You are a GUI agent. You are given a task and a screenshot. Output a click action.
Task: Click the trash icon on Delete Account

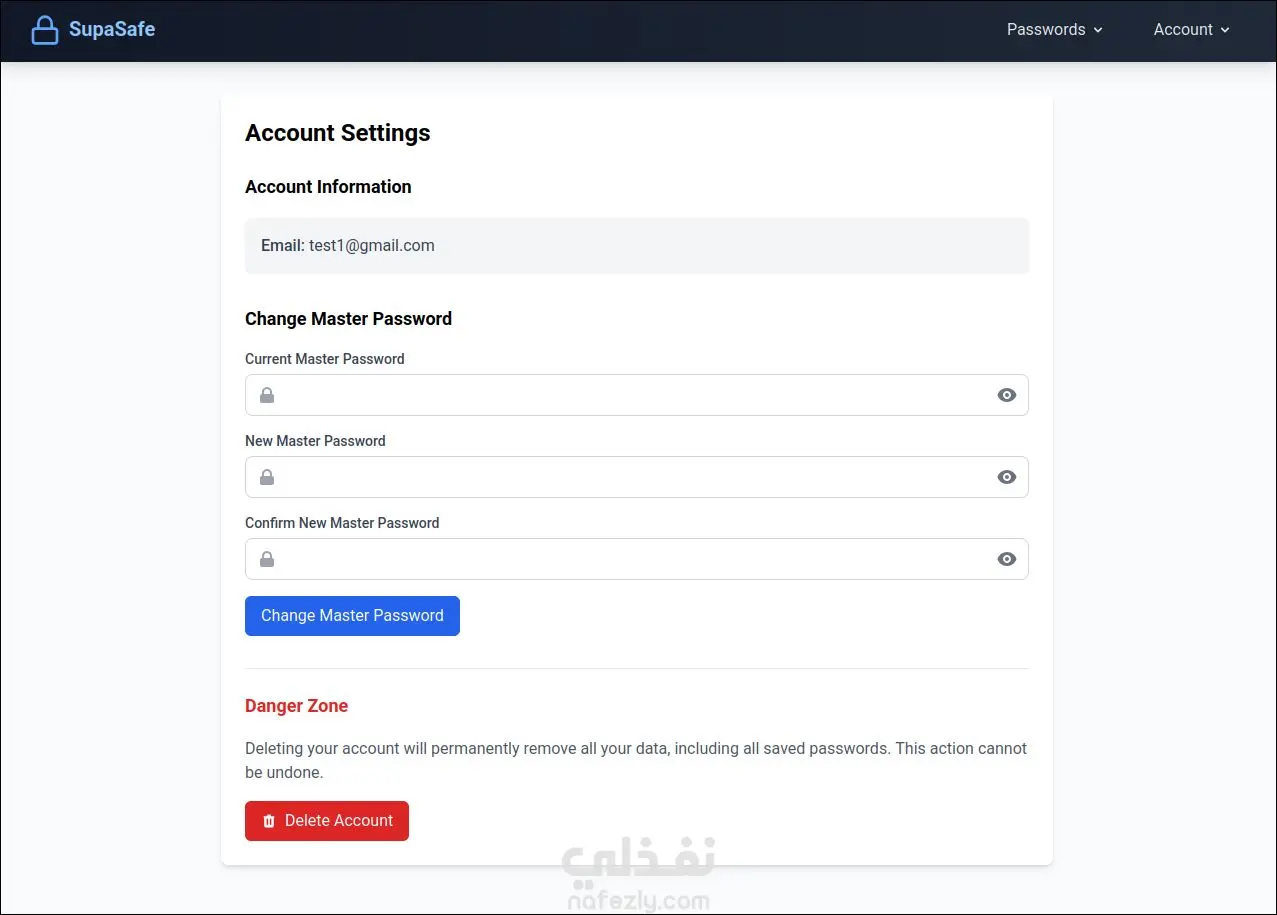coord(268,821)
